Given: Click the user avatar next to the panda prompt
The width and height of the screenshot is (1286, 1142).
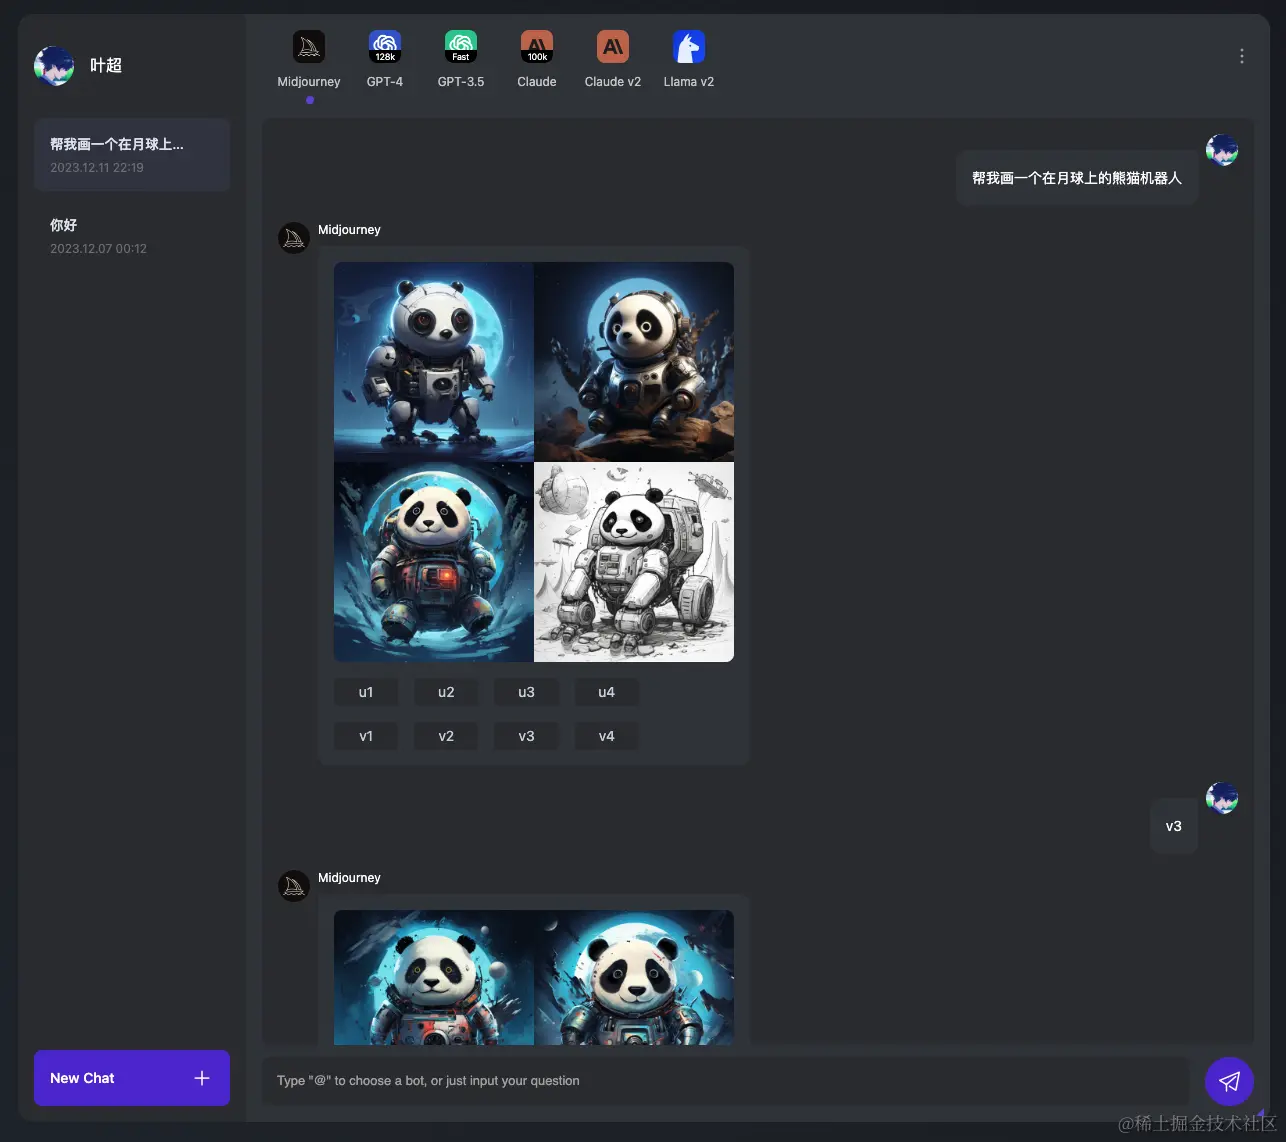Looking at the screenshot, I should pos(1222,150).
